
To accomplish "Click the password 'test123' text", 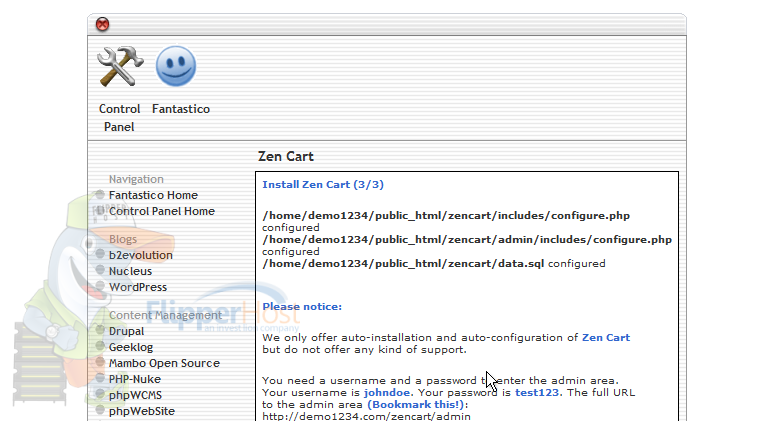I will [x=536, y=392].
